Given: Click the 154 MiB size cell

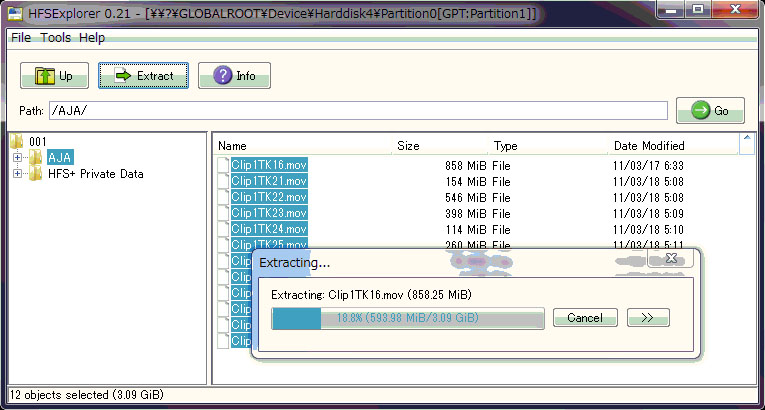Looking at the screenshot, I should [x=466, y=182].
